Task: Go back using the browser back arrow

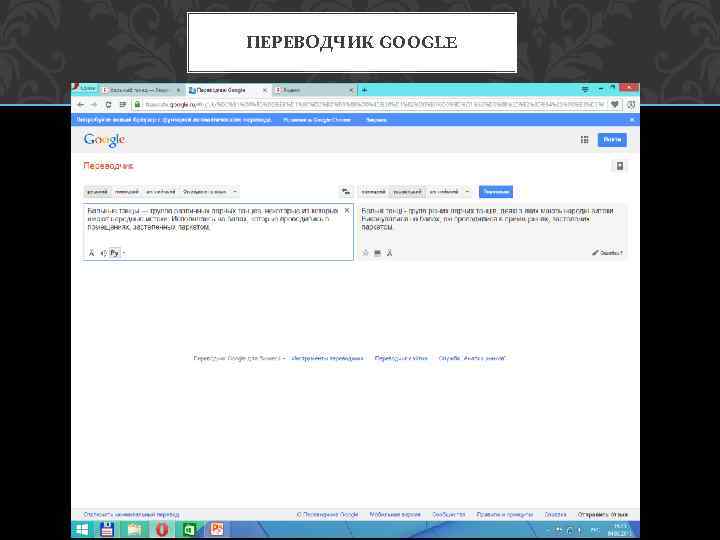Action: [x=81, y=105]
